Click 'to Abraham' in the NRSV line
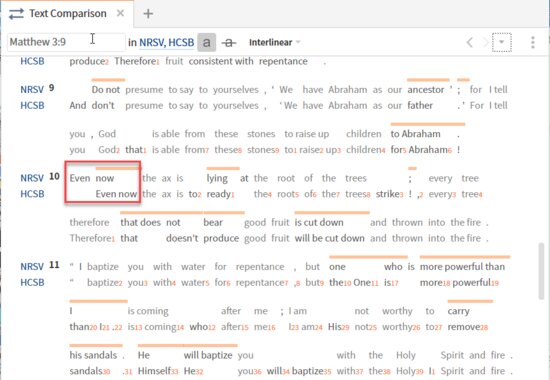The width and height of the screenshot is (550, 380). pyautogui.click(x=415, y=134)
